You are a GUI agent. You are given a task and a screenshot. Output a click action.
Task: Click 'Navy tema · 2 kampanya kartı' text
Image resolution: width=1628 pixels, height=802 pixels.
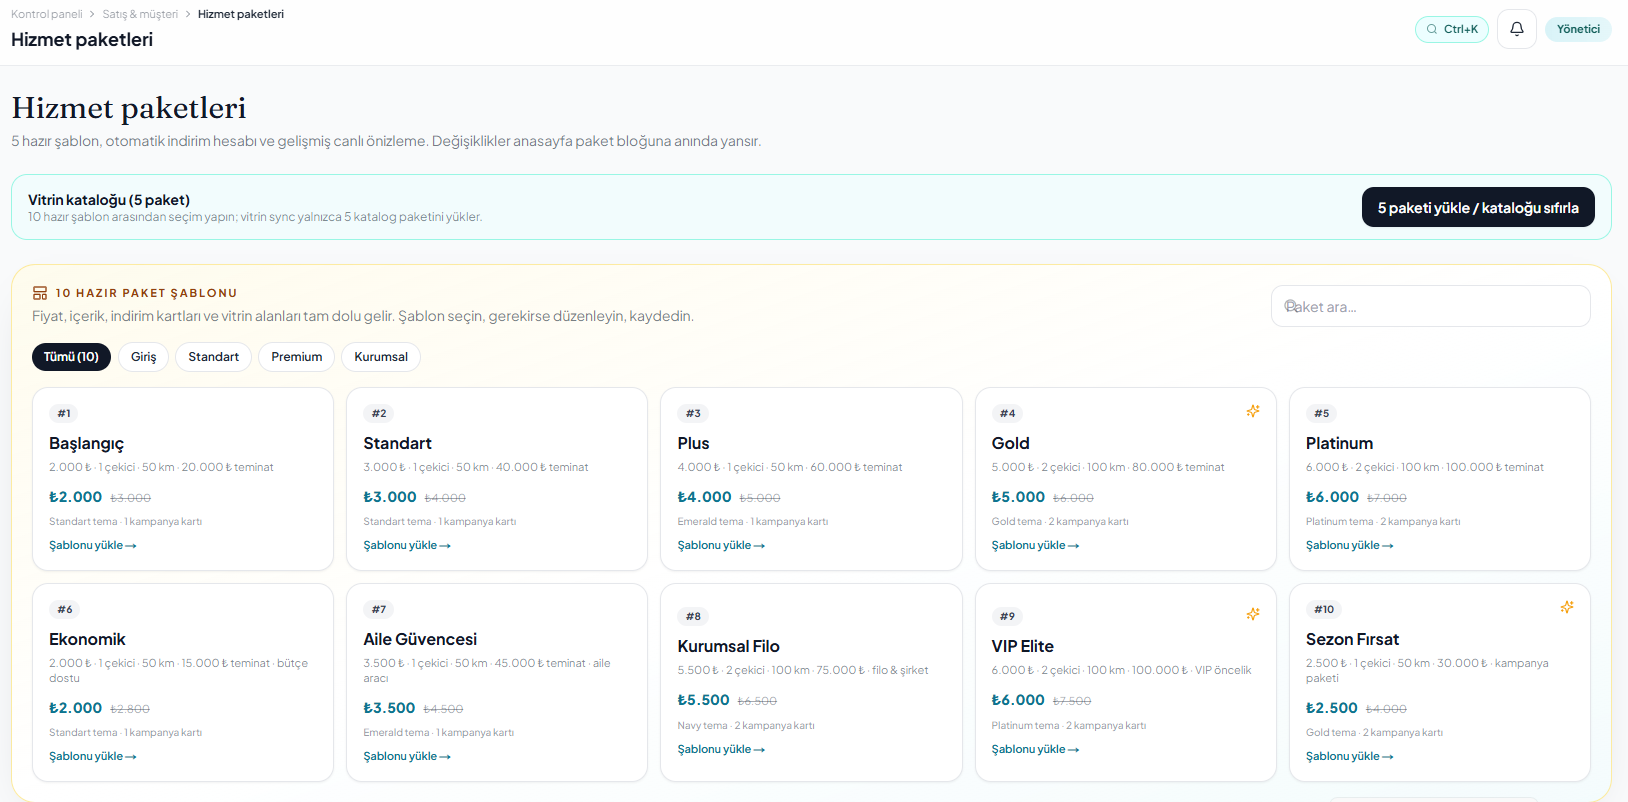[x=746, y=726]
